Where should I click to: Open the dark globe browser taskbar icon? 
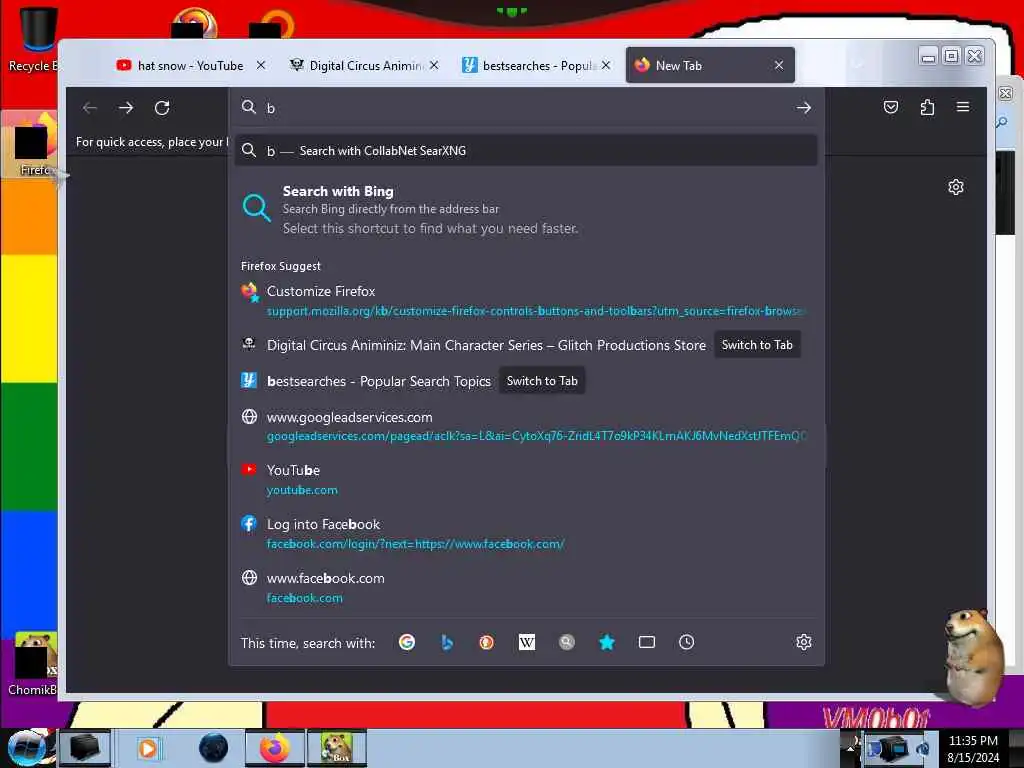(x=214, y=748)
